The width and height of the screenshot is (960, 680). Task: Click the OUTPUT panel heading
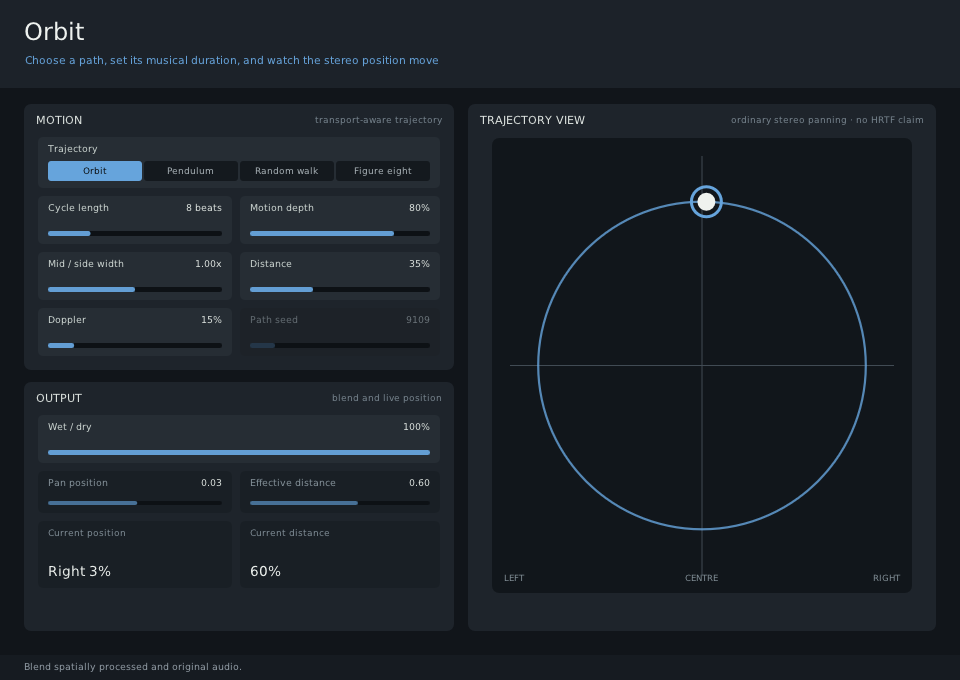(59, 398)
